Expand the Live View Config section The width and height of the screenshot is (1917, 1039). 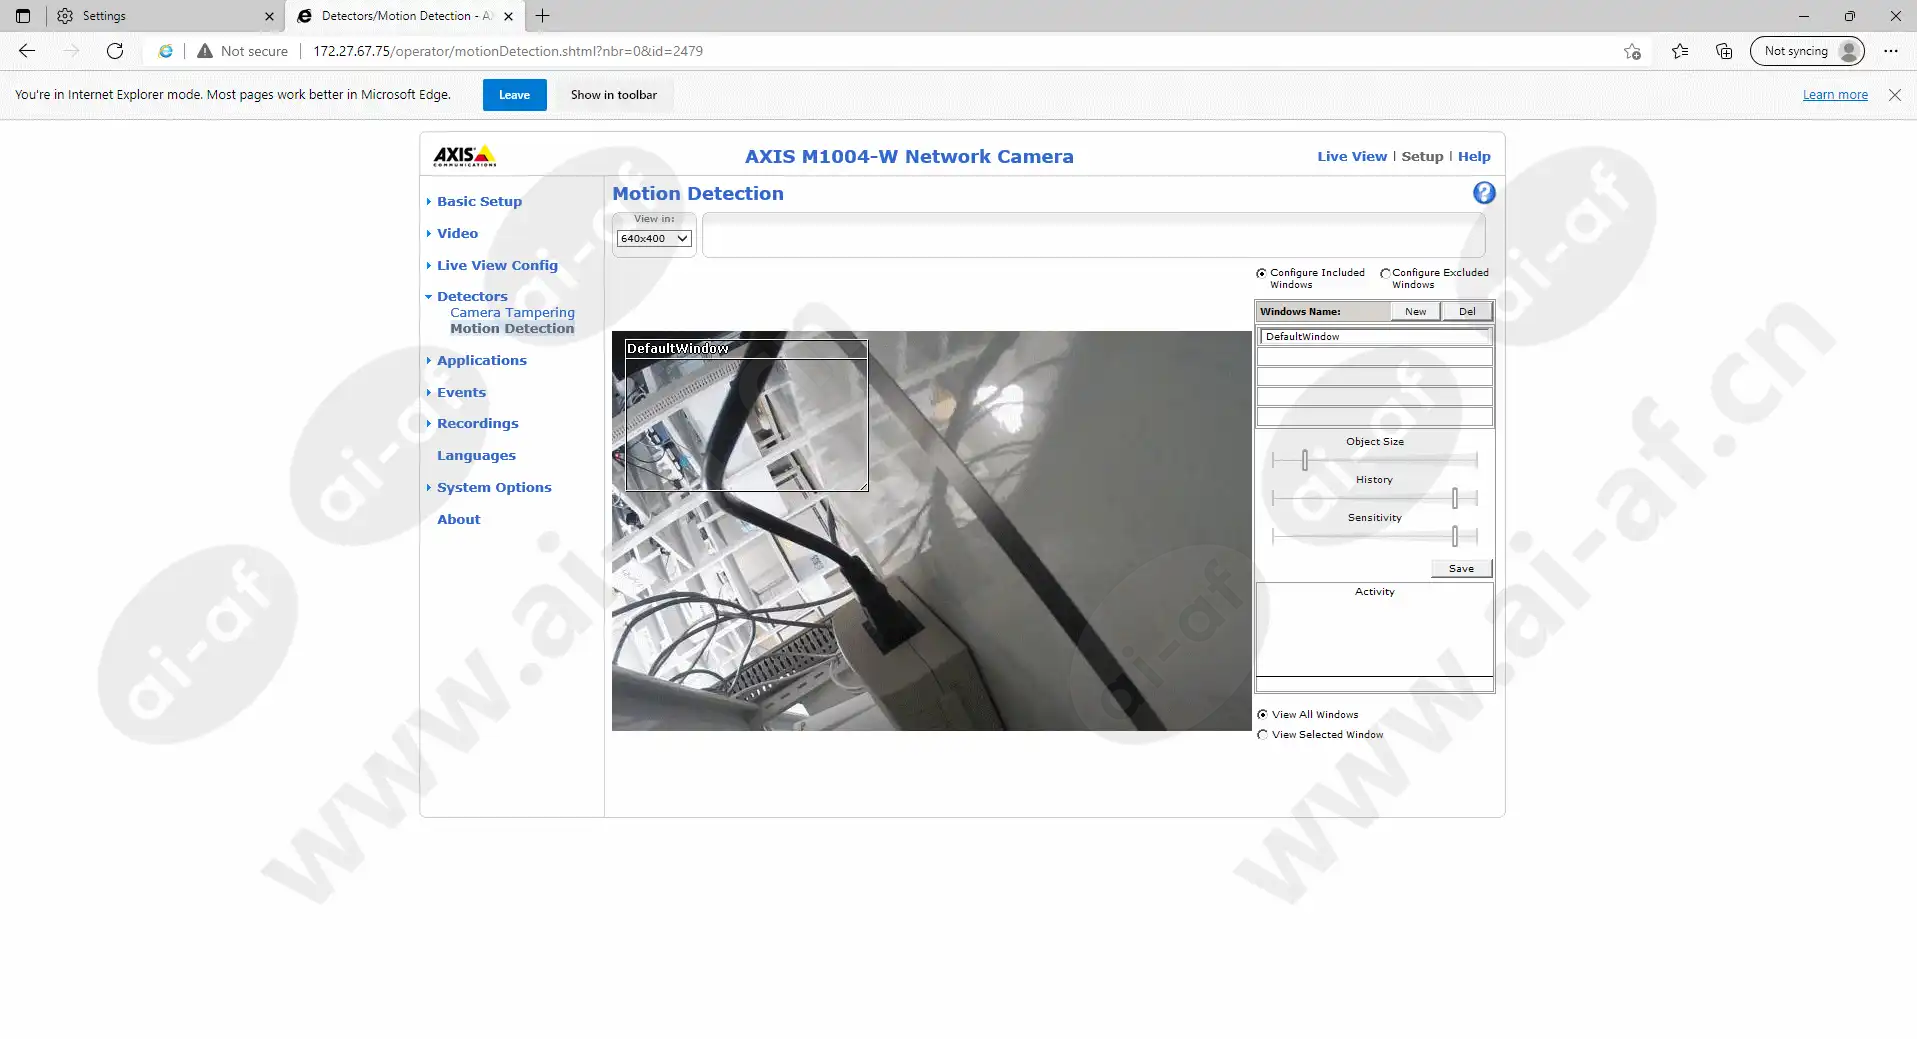pyautogui.click(x=497, y=265)
